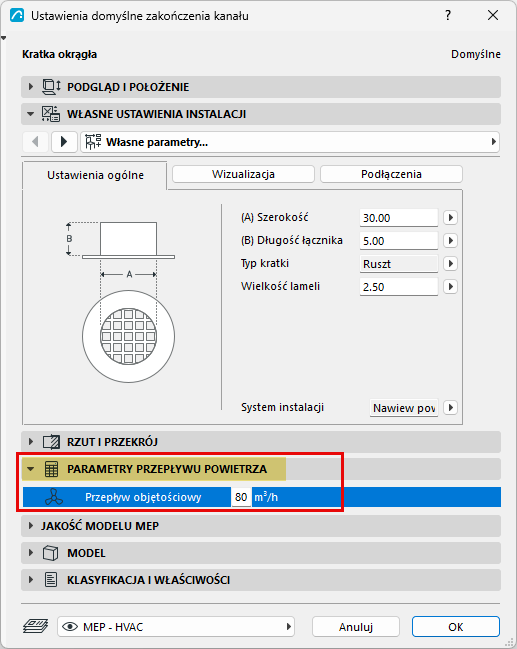This screenshot has width=517, height=649.
Task: Collapse the Własne ustawienia instalacji panel
Action: 30,114
